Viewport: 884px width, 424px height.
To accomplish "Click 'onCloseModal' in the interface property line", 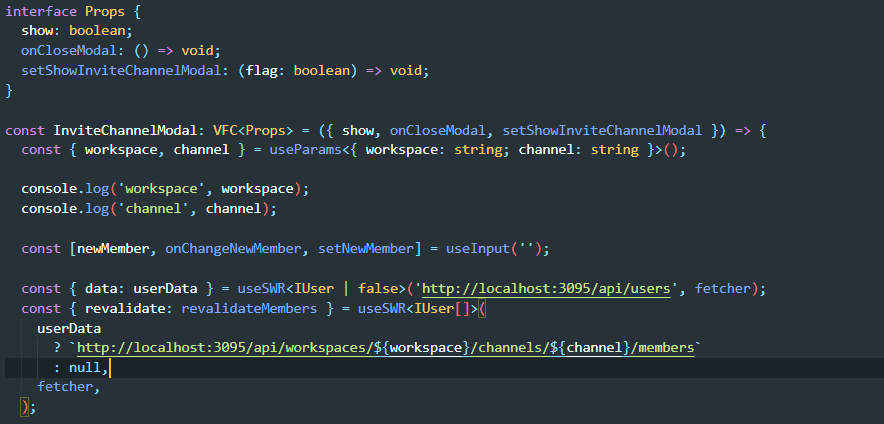I will coord(69,51).
